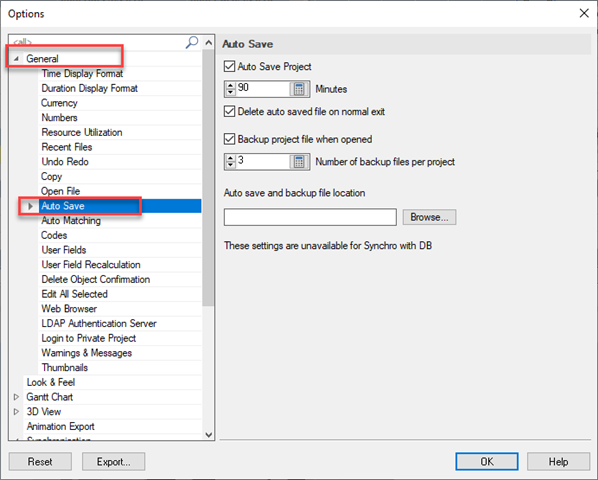Open calculator for auto save minutes
598x480 pixels.
(299, 89)
